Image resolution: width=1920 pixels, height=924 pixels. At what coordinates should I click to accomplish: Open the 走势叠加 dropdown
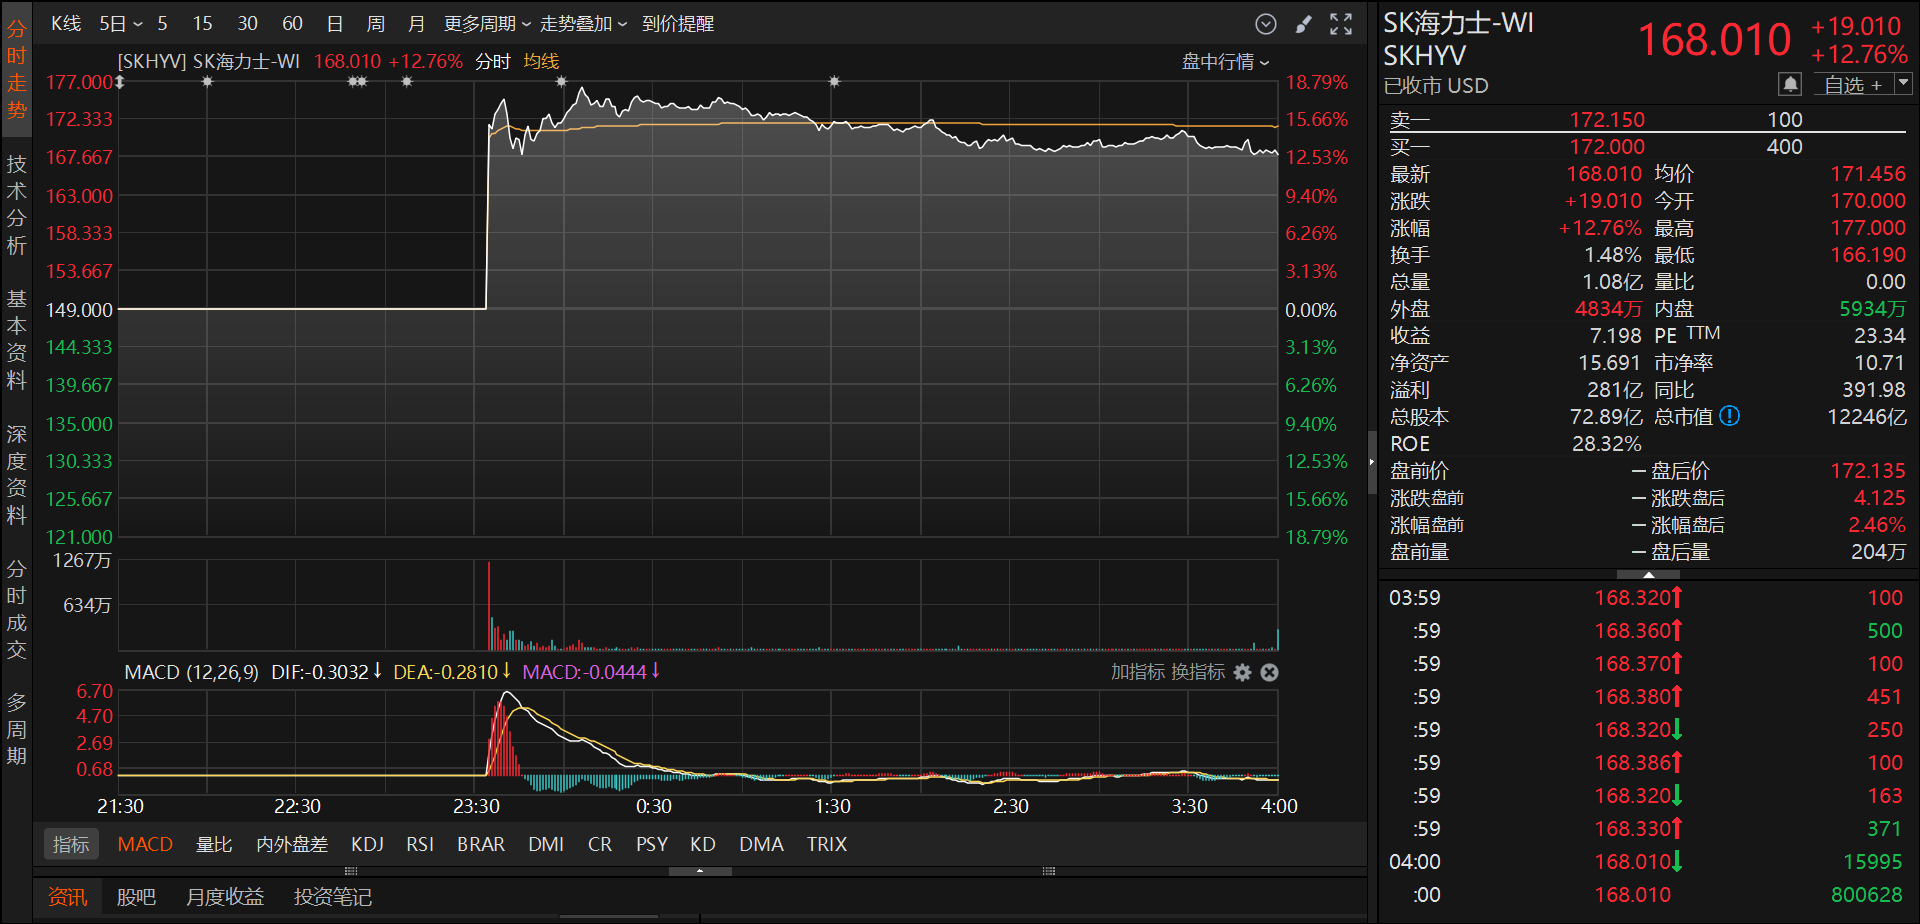pyautogui.click(x=583, y=24)
